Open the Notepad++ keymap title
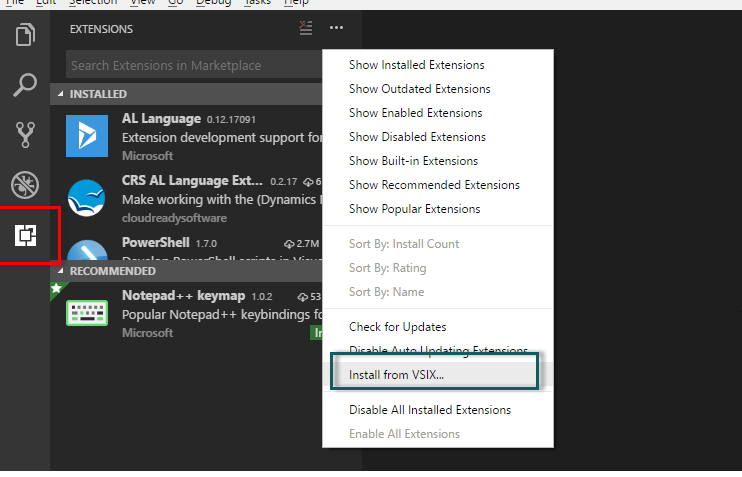The width and height of the screenshot is (742, 477). coord(183,296)
